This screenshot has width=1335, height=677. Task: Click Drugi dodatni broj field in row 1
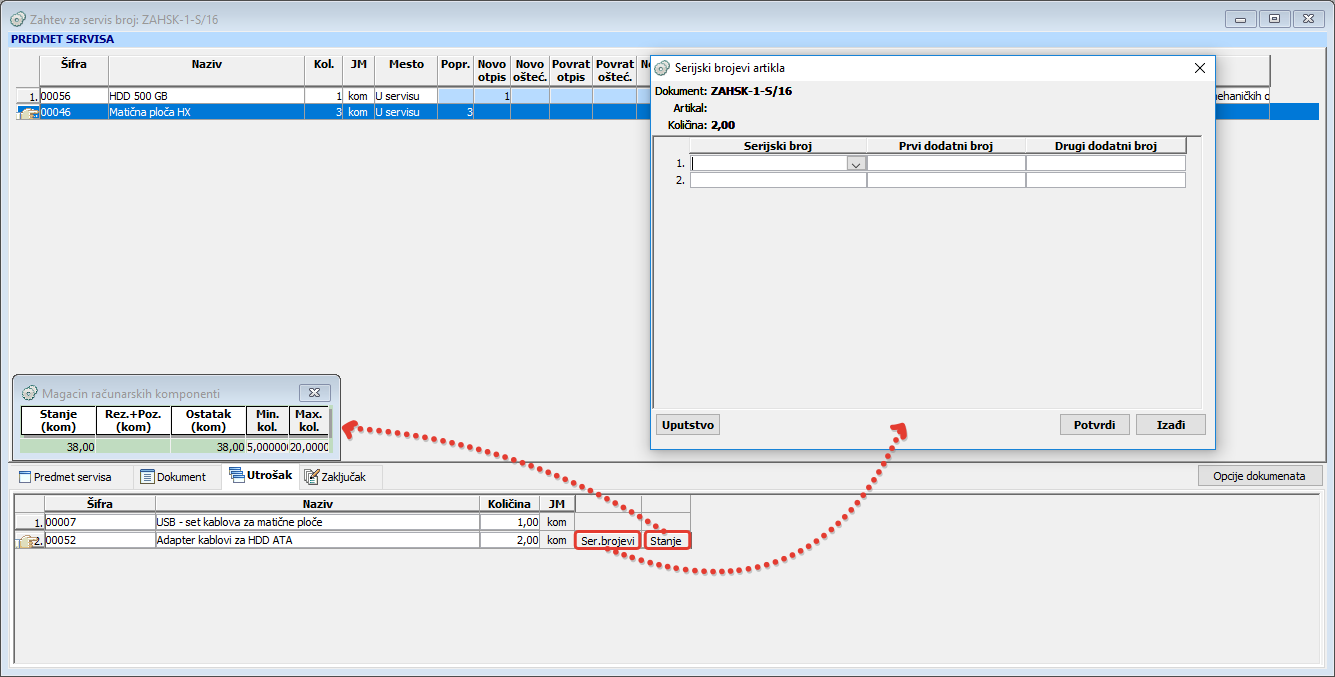(x=1106, y=163)
